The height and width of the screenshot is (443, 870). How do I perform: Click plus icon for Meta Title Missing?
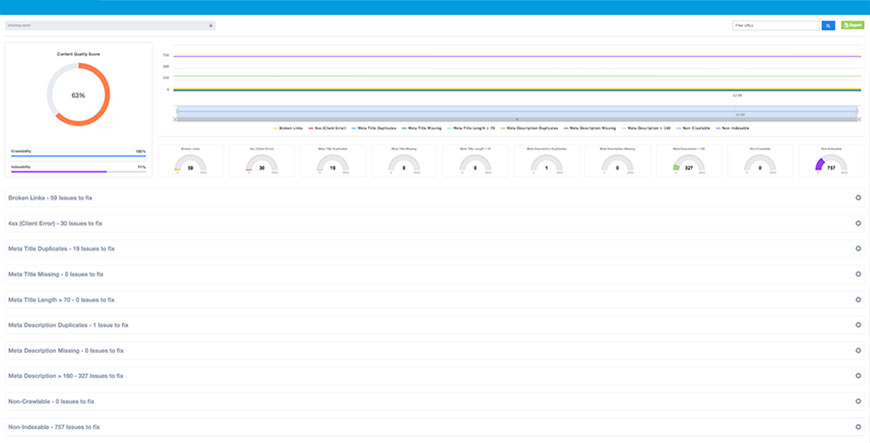[858, 274]
